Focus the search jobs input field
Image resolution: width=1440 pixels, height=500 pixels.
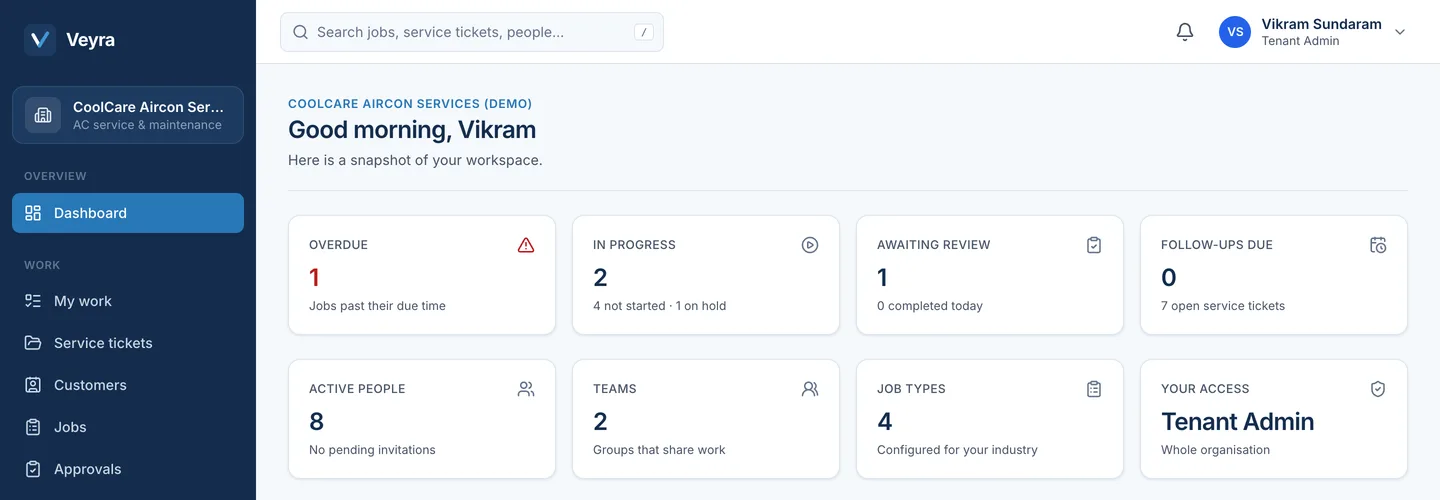472,32
